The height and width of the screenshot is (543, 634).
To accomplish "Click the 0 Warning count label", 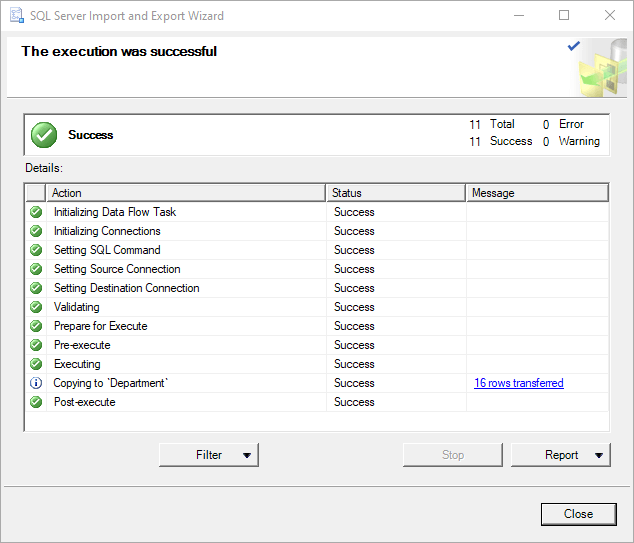I will click(x=571, y=142).
